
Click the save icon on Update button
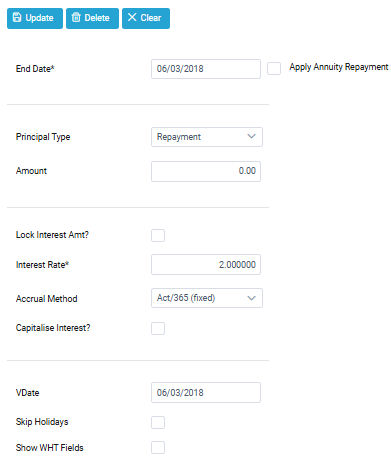pos(17,17)
